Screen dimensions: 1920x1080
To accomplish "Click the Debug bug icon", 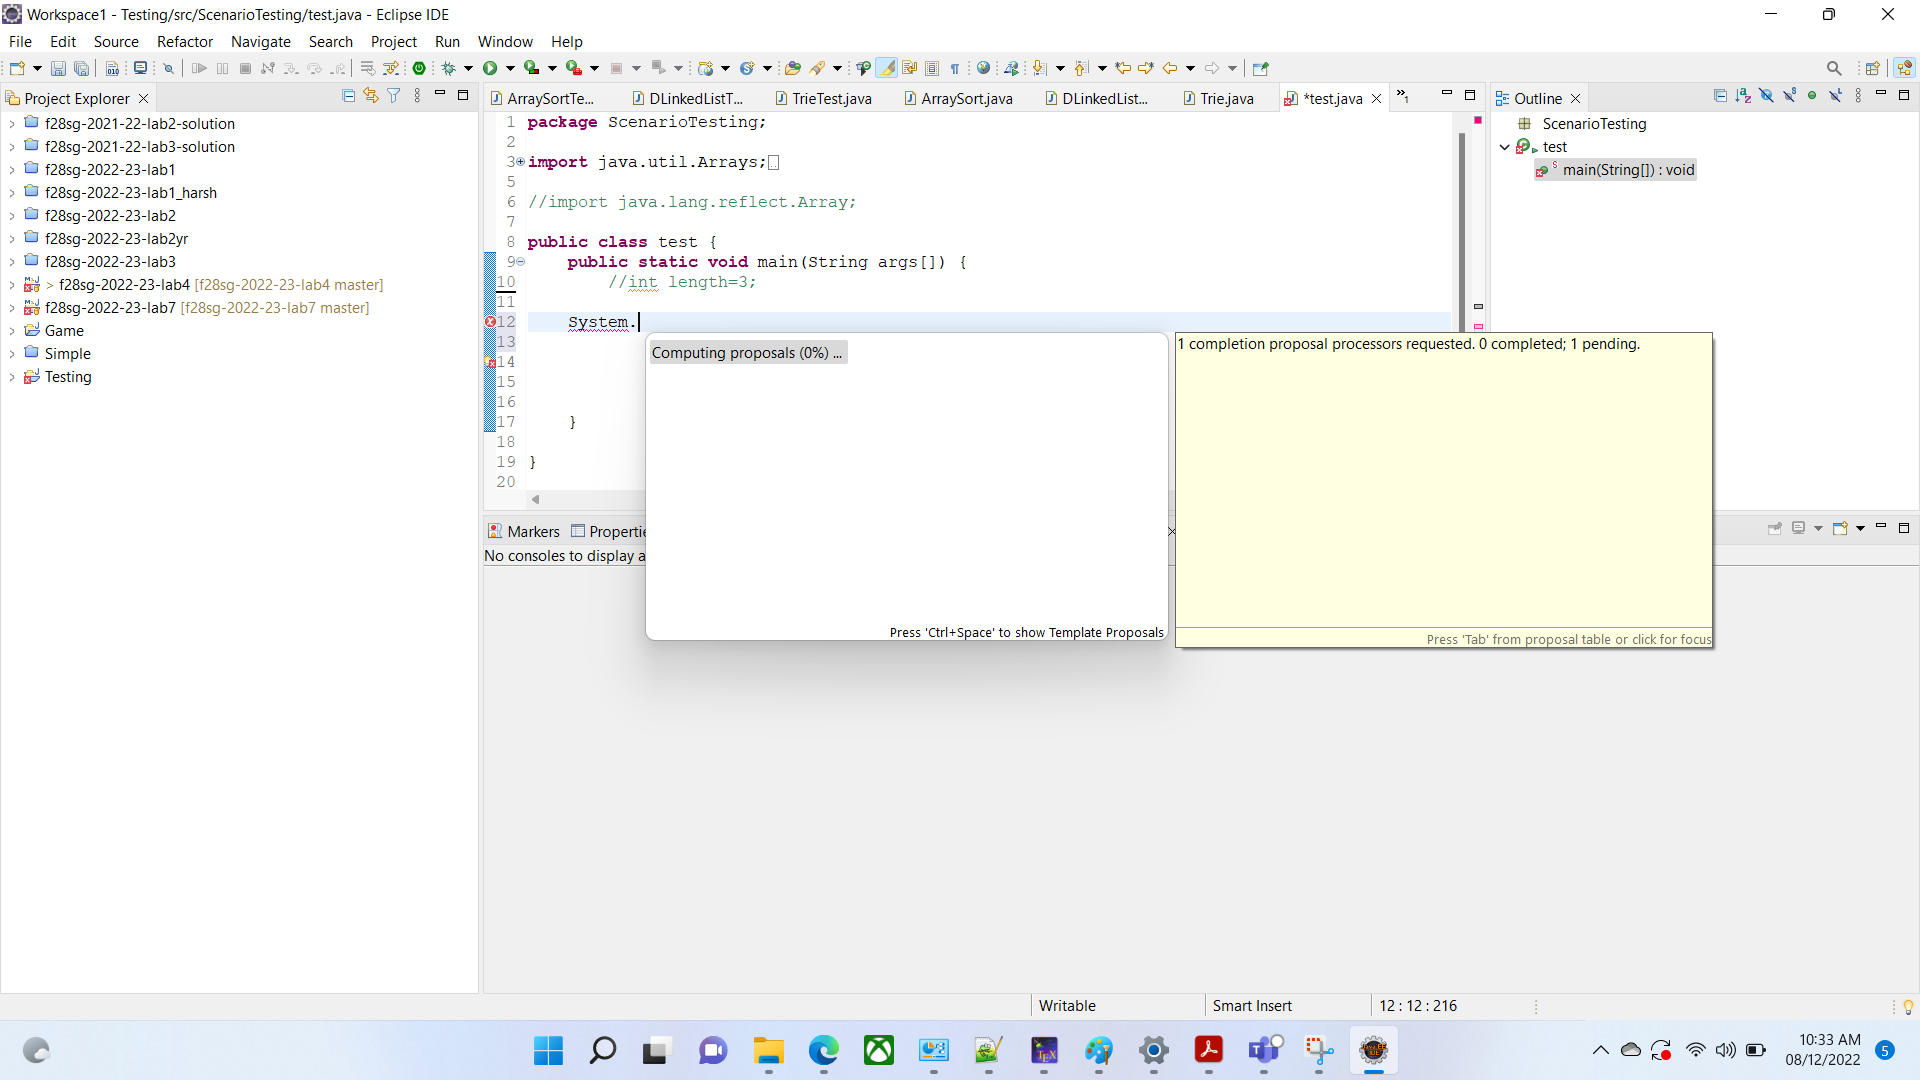I will pyautogui.click(x=449, y=68).
